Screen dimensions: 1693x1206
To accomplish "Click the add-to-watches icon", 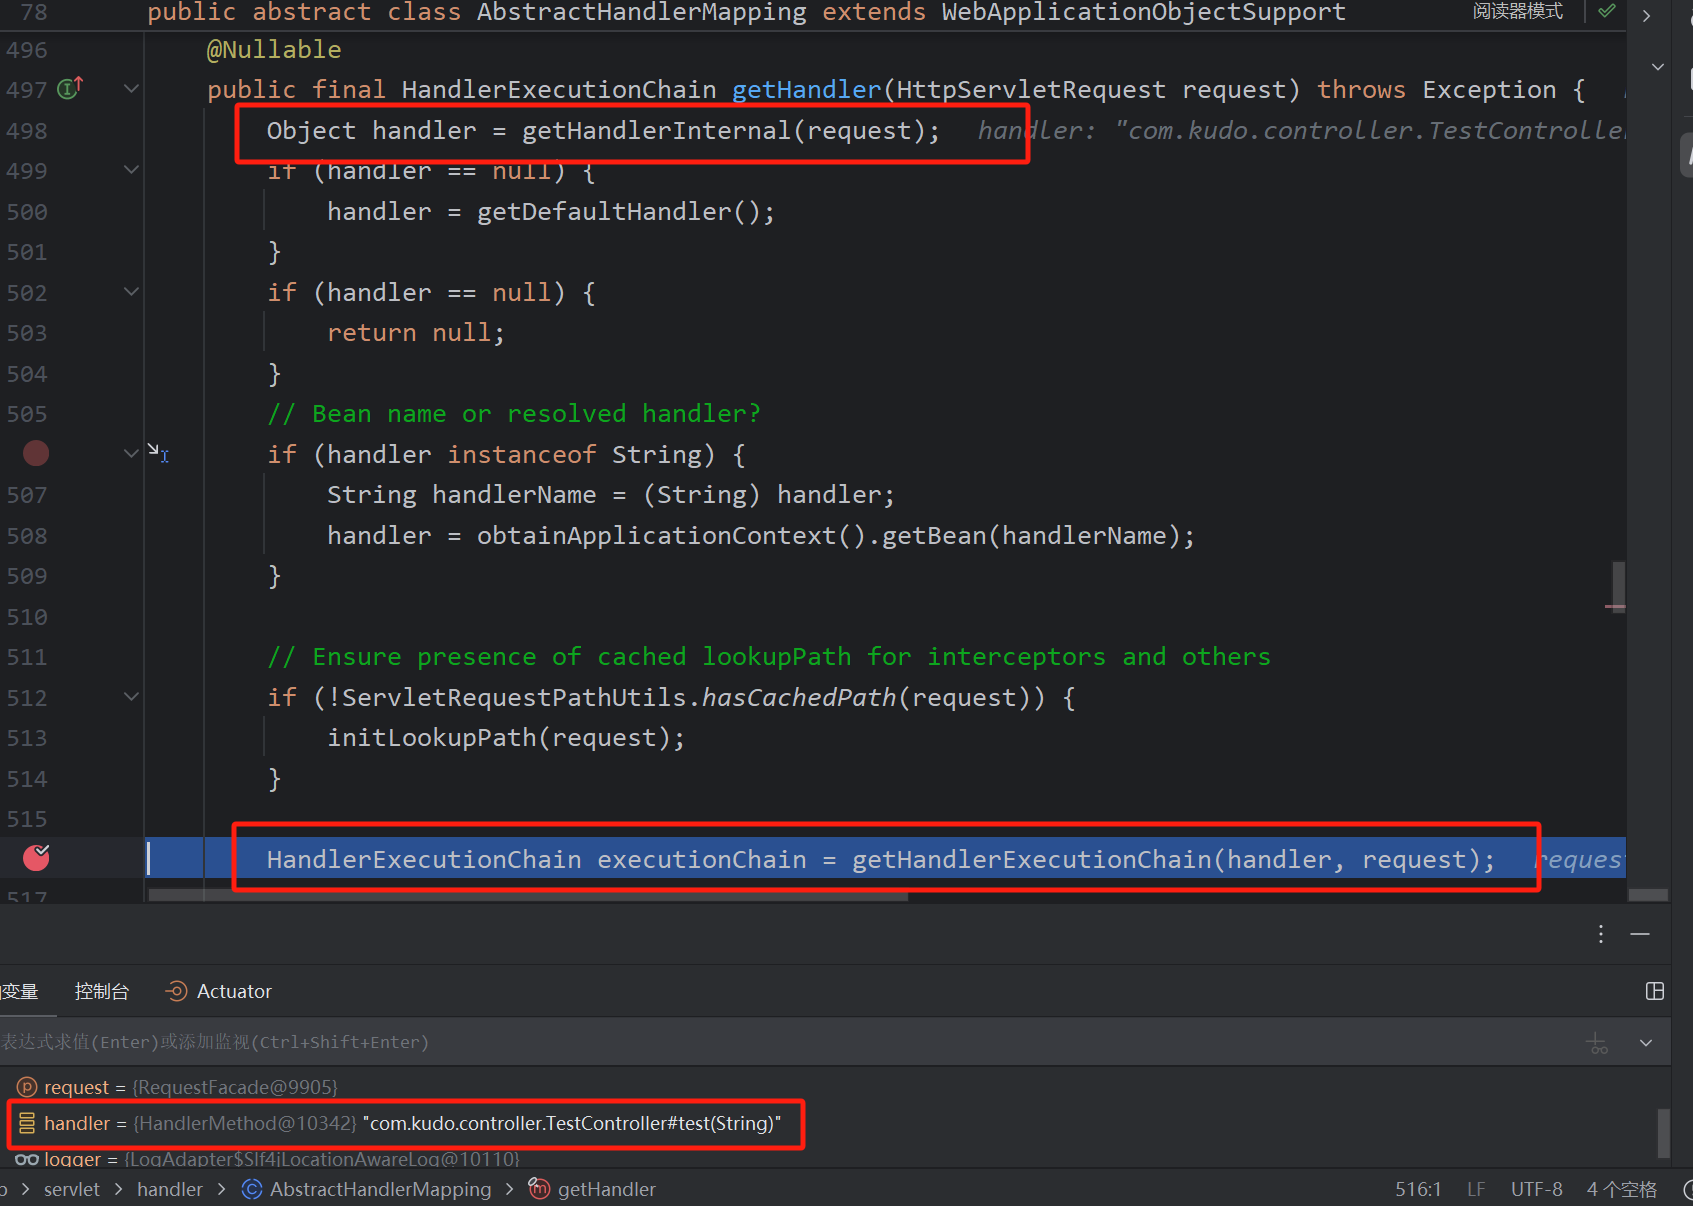I will (1598, 1043).
